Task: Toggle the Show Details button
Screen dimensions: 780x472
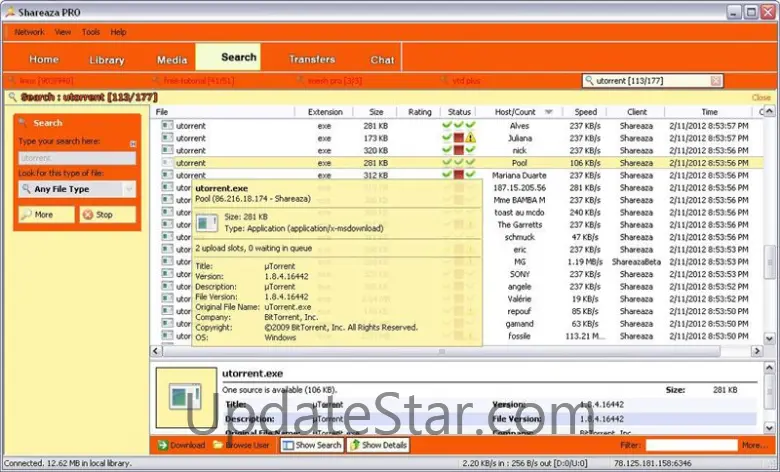Action: (x=378, y=445)
